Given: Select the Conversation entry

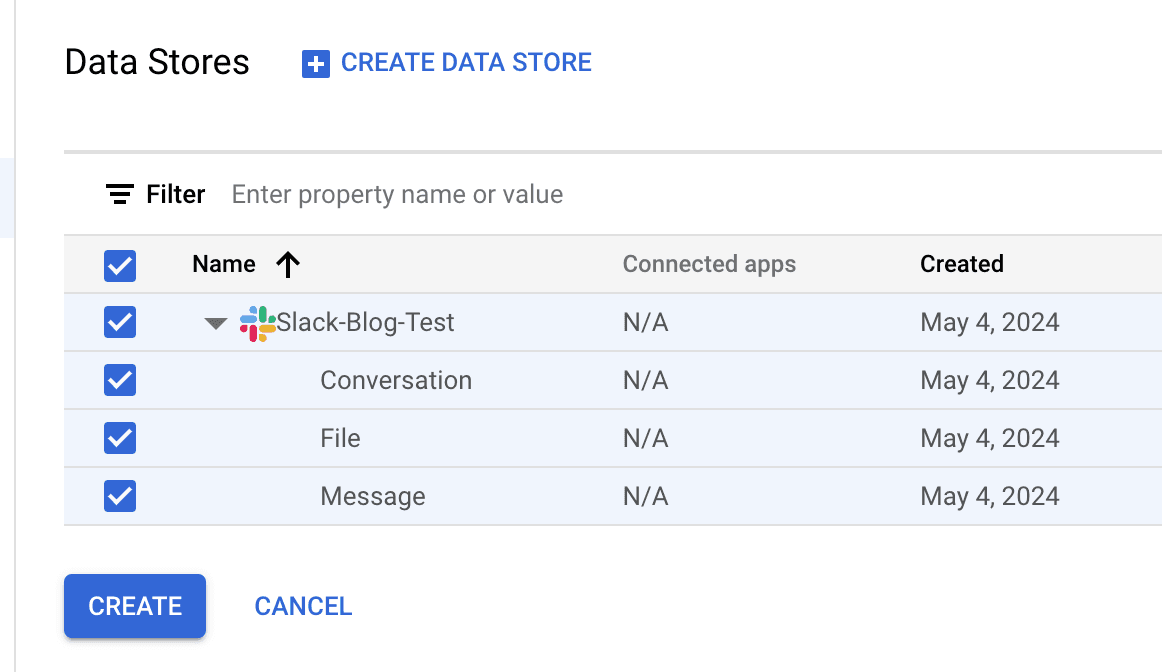Looking at the screenshot, I should coord(396,380).
